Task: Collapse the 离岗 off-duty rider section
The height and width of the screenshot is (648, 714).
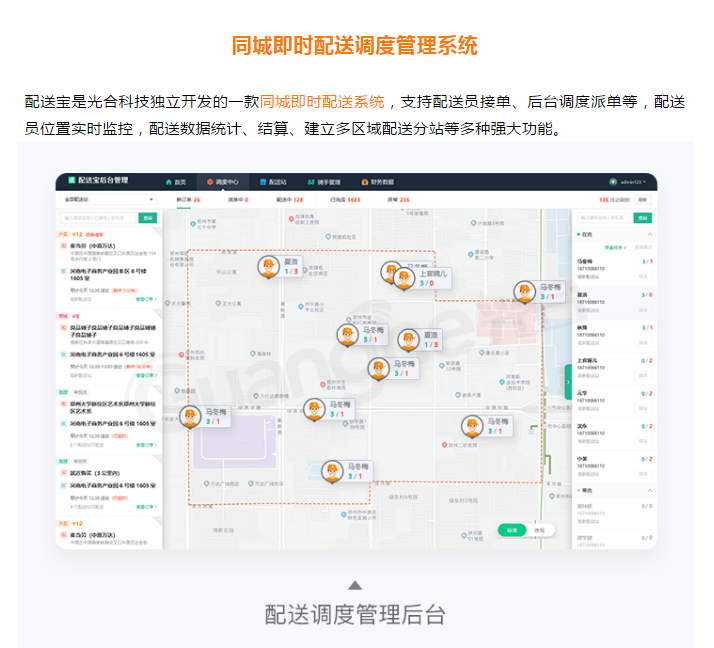Action: click(650, 490)
